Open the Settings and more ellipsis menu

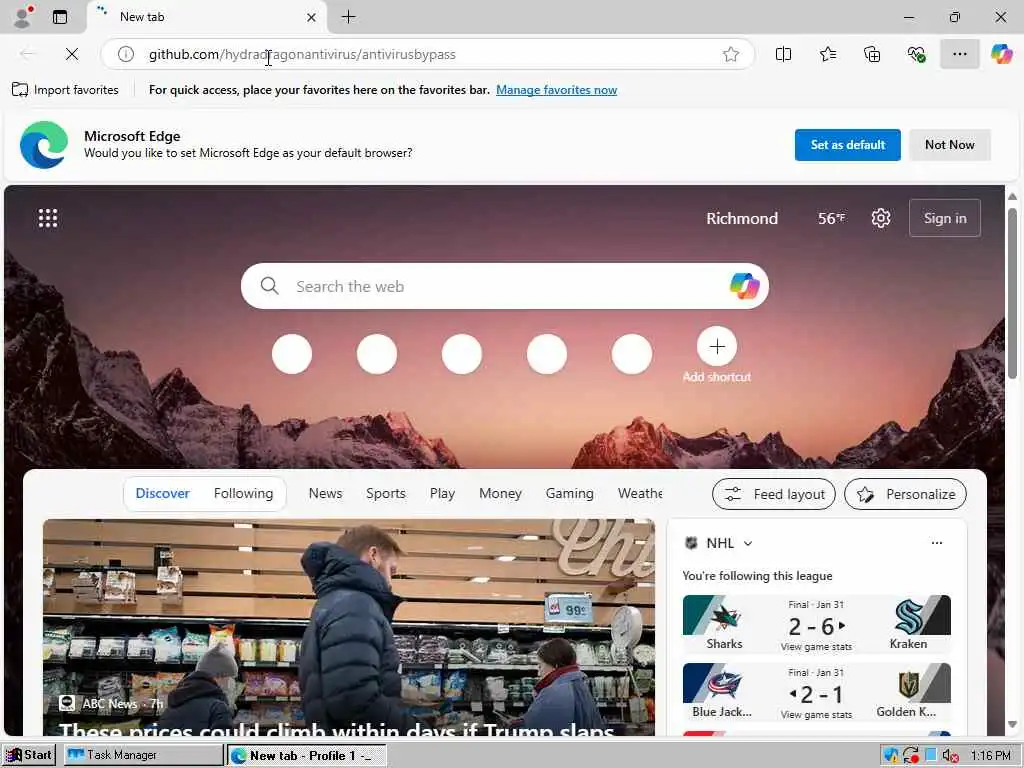959,54
